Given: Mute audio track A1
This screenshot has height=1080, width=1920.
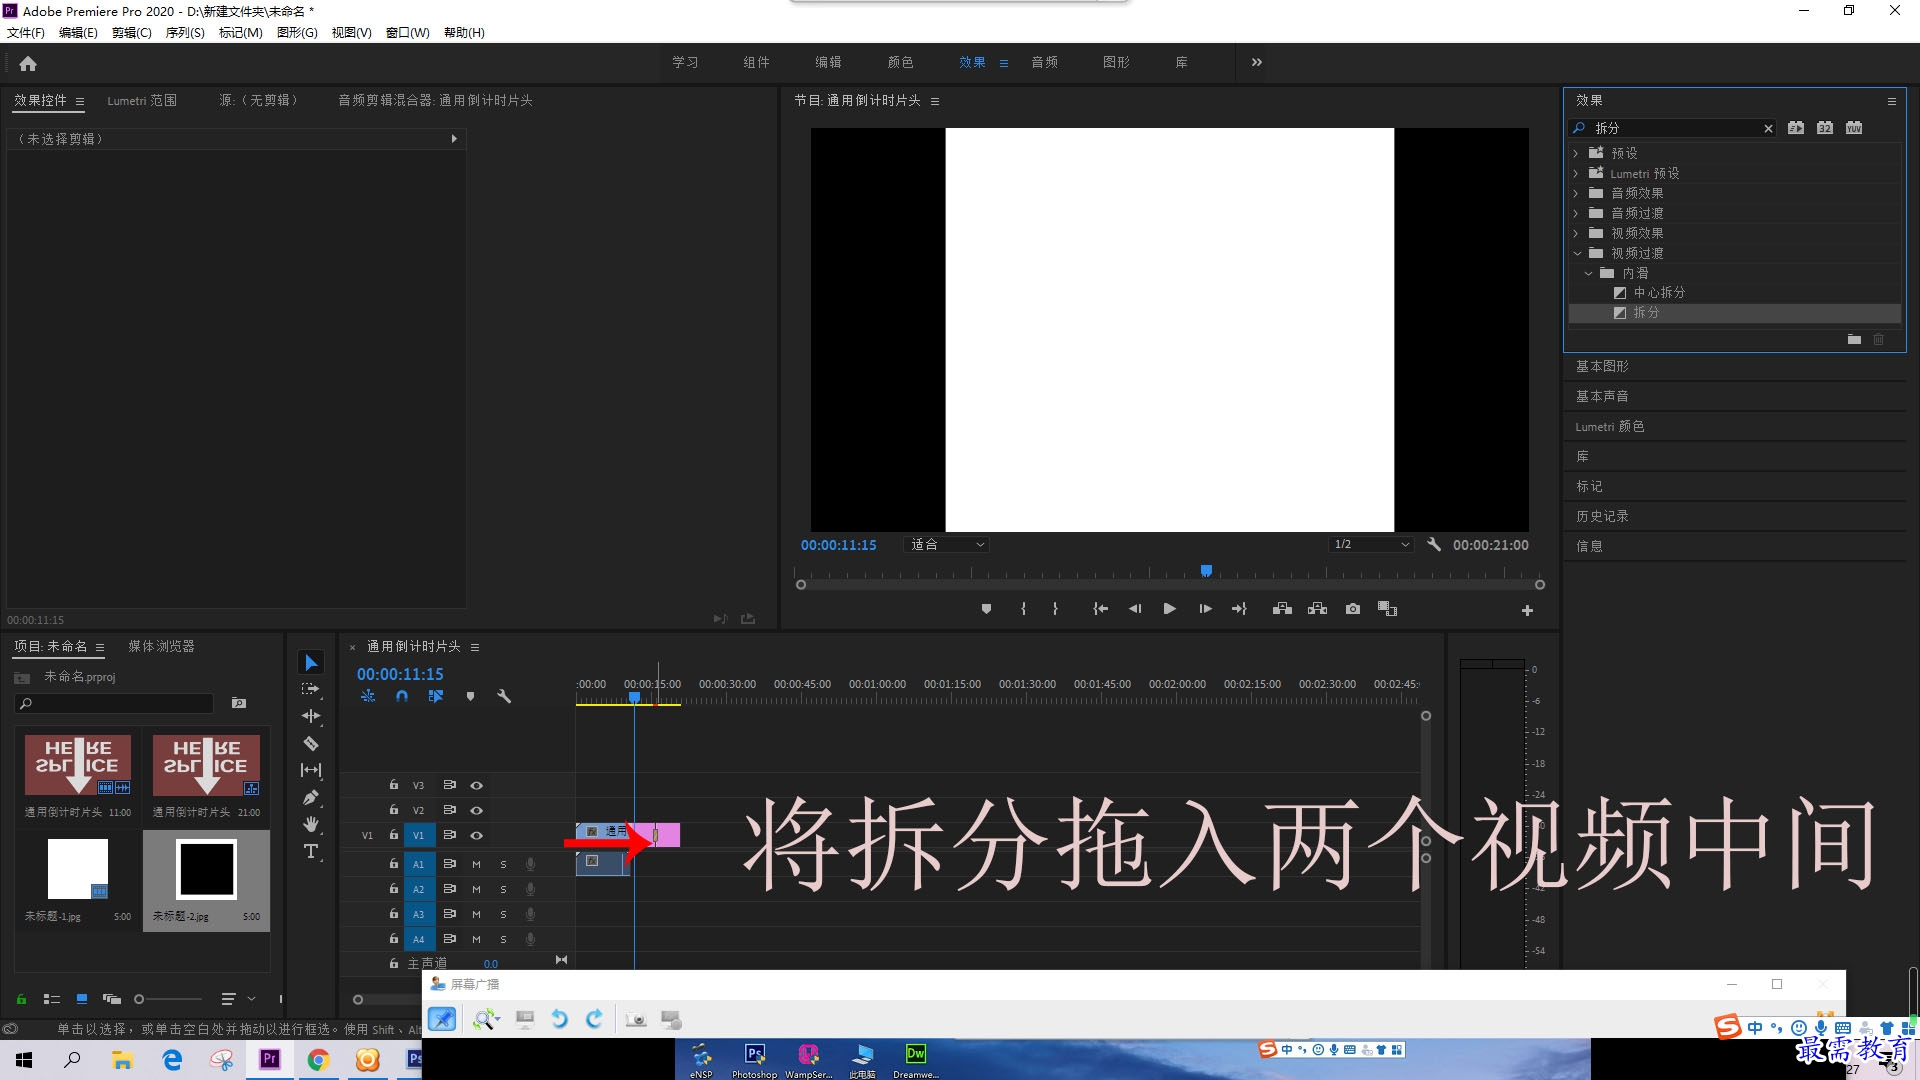Looking at the screenshot, I should pos(477,864).
